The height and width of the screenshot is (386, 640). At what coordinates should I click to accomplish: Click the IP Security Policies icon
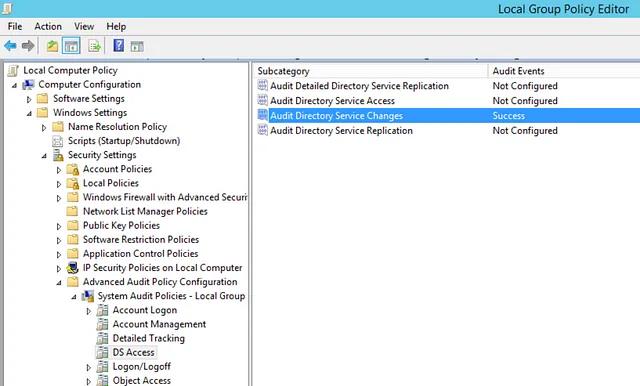[73, 268]
